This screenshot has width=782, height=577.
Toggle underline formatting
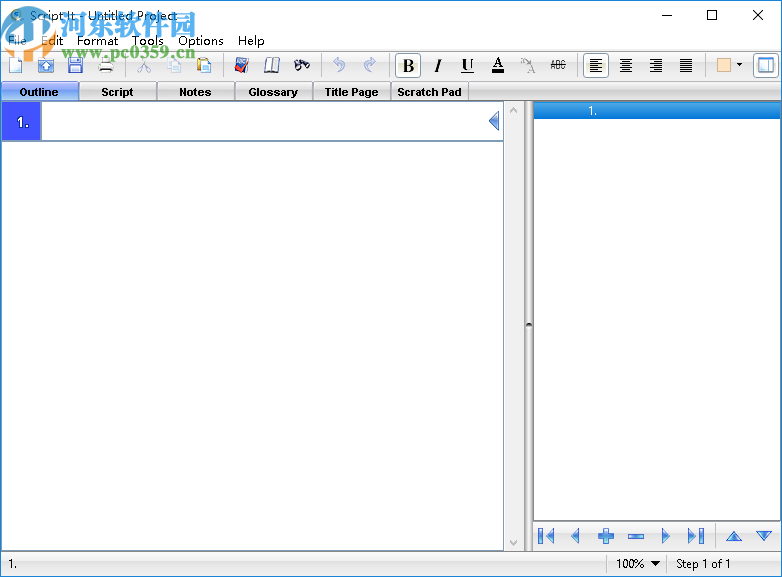pos(467,65)
